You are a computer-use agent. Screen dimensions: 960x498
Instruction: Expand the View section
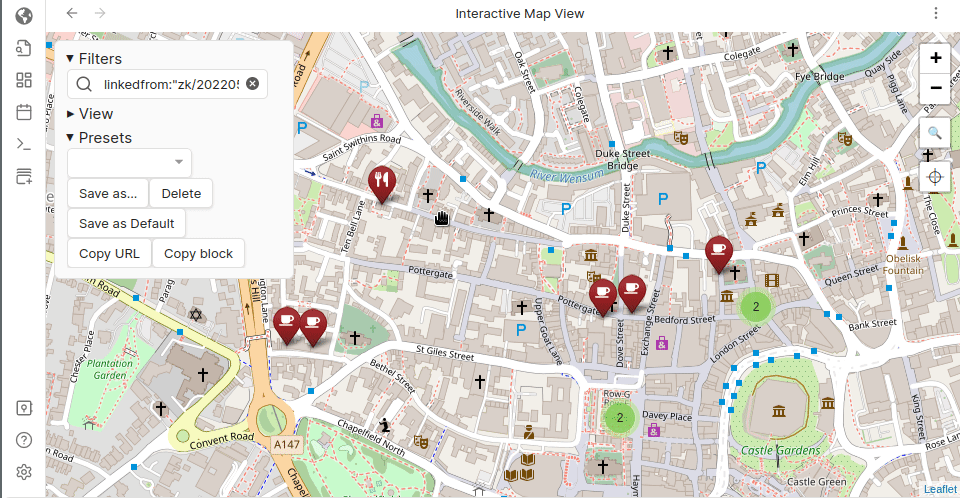point(70,114)
